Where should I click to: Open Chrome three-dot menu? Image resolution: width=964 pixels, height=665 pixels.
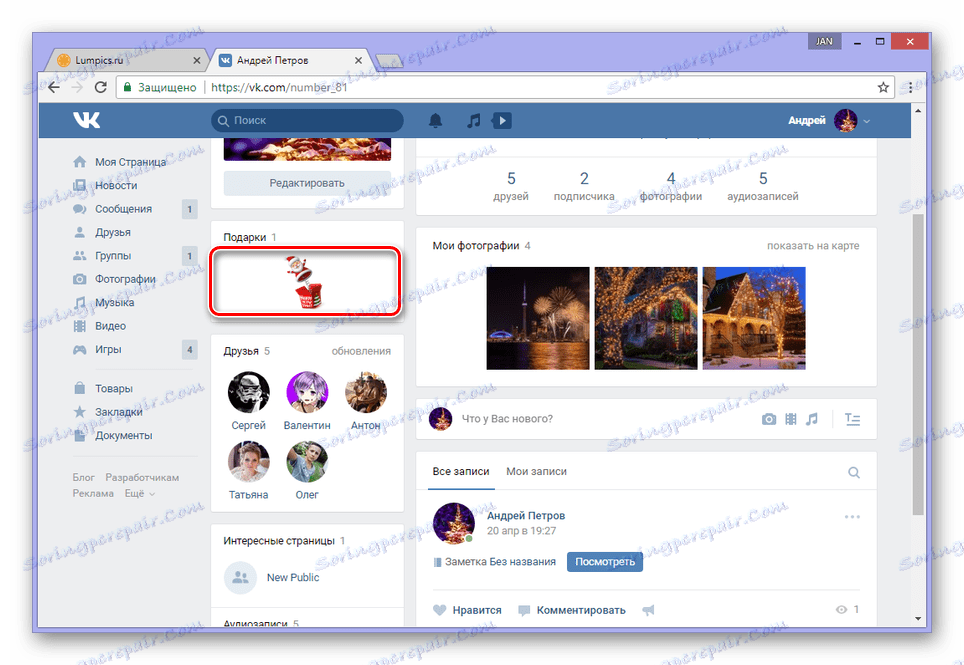(911, 87)
